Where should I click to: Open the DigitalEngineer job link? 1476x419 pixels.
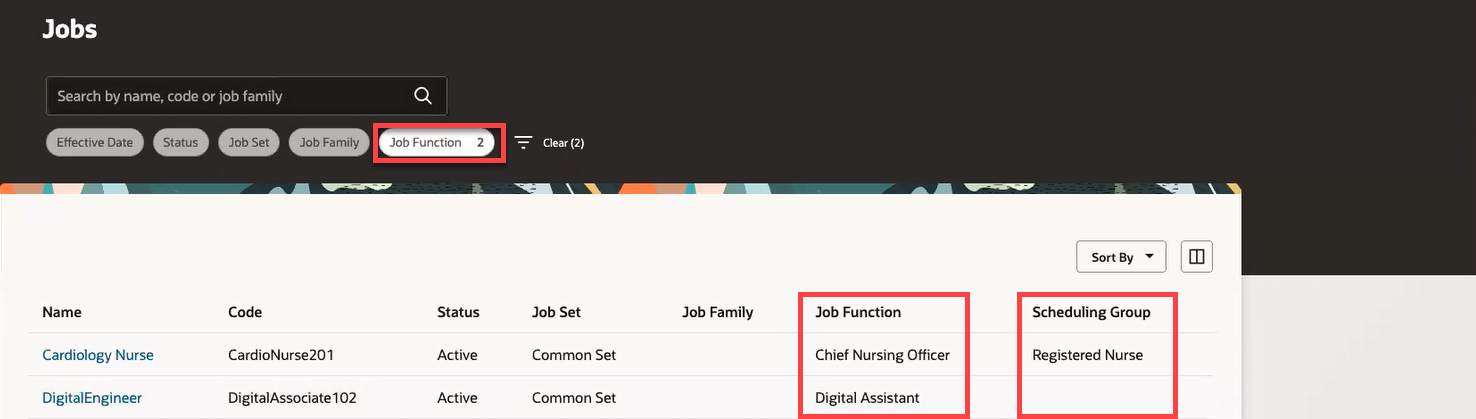click(x=92, y=398)
